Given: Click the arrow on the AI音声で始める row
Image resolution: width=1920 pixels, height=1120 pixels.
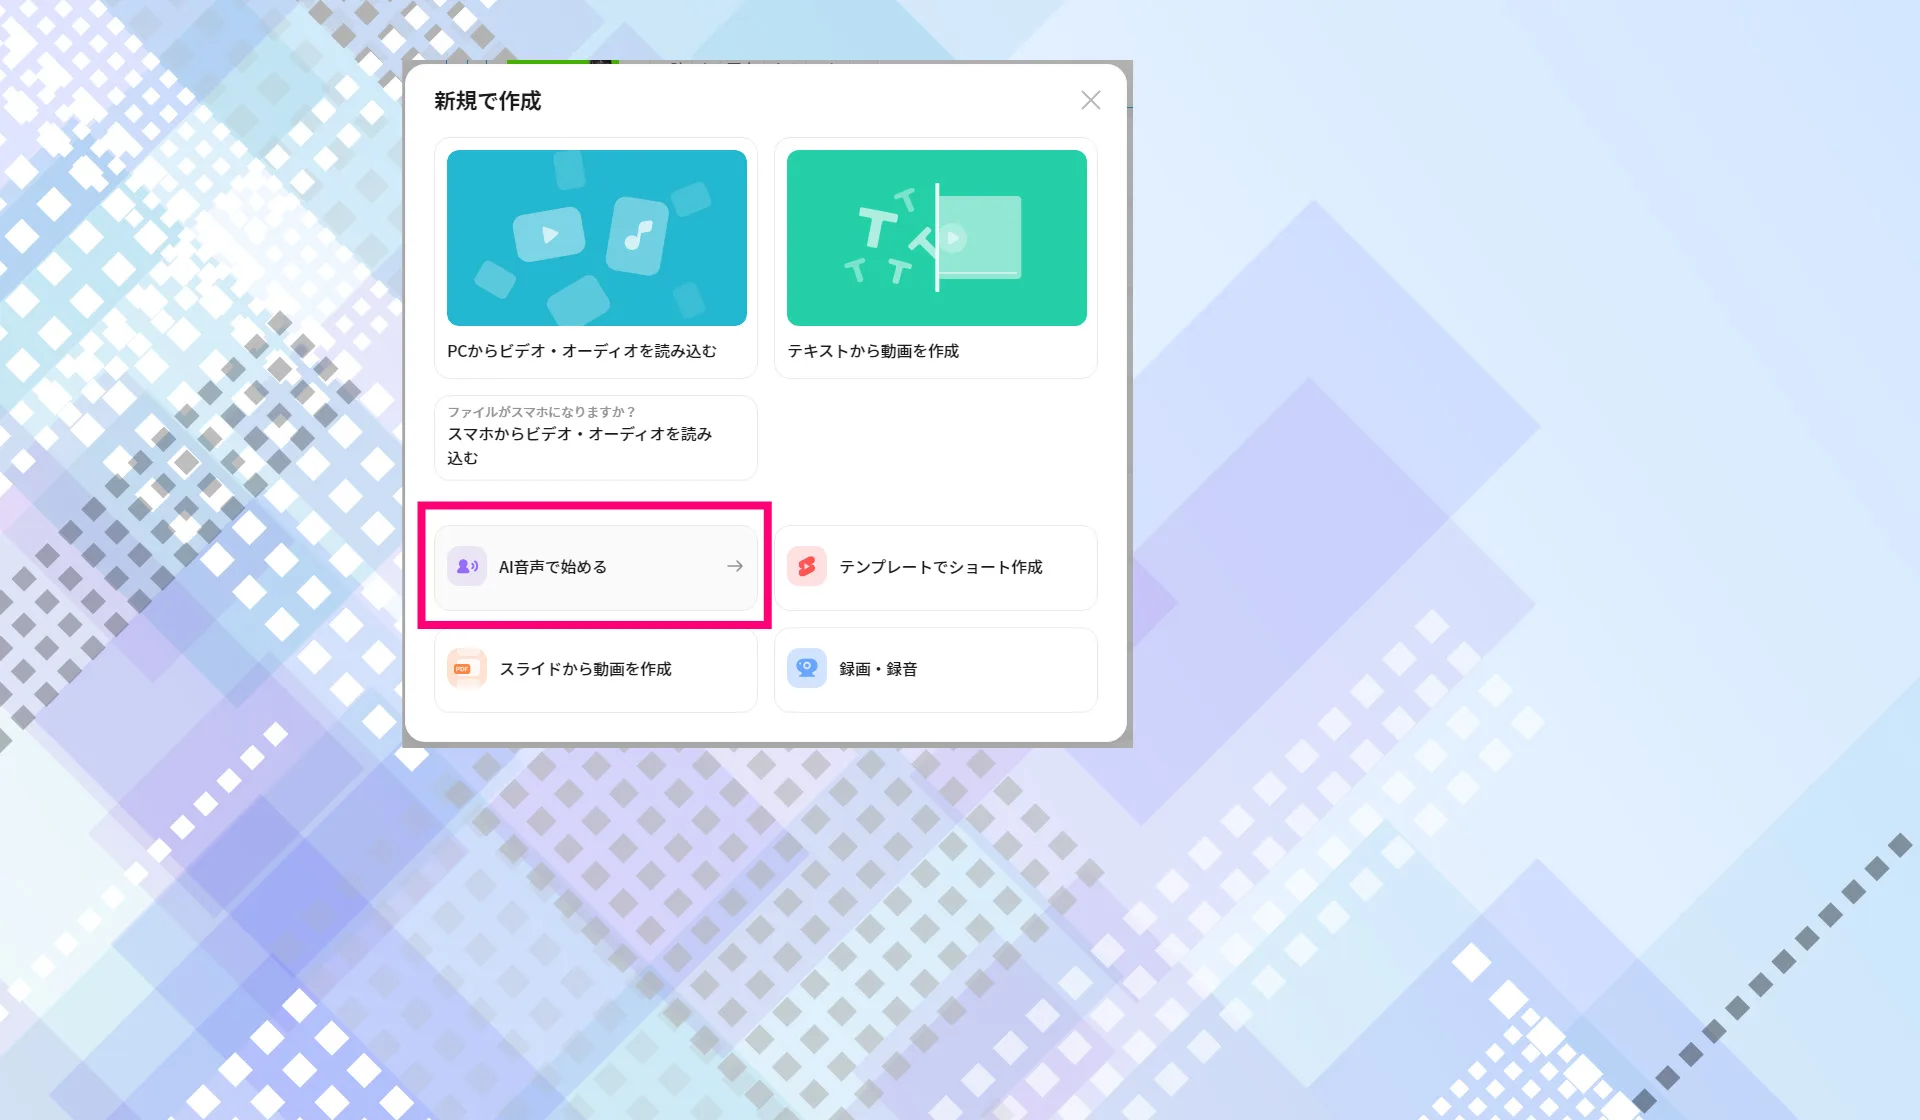Looking at the screenshot, I should pos(735,567).
